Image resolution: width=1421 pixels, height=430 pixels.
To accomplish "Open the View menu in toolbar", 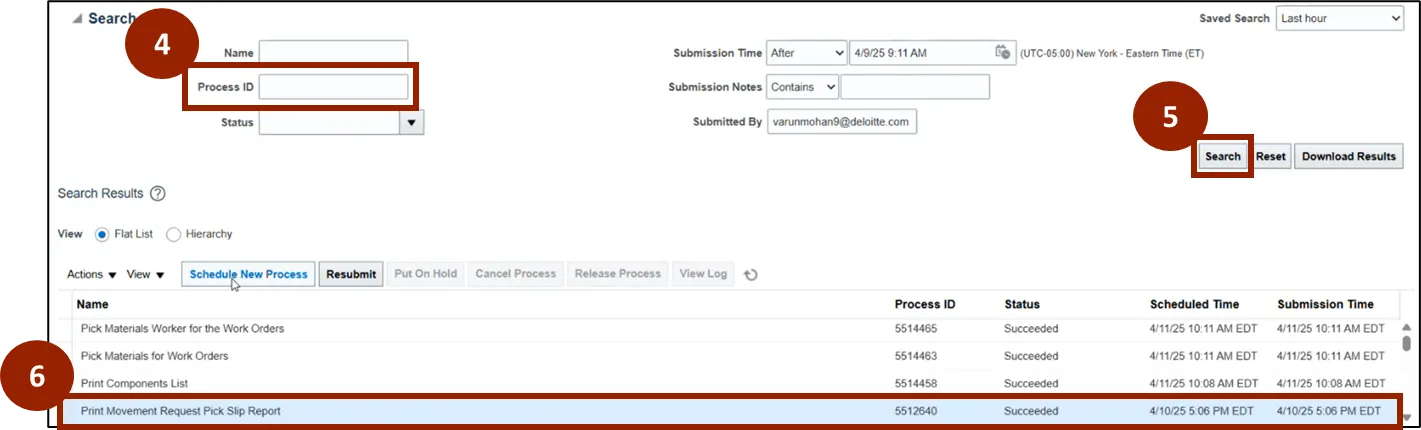I will (146, 274).
